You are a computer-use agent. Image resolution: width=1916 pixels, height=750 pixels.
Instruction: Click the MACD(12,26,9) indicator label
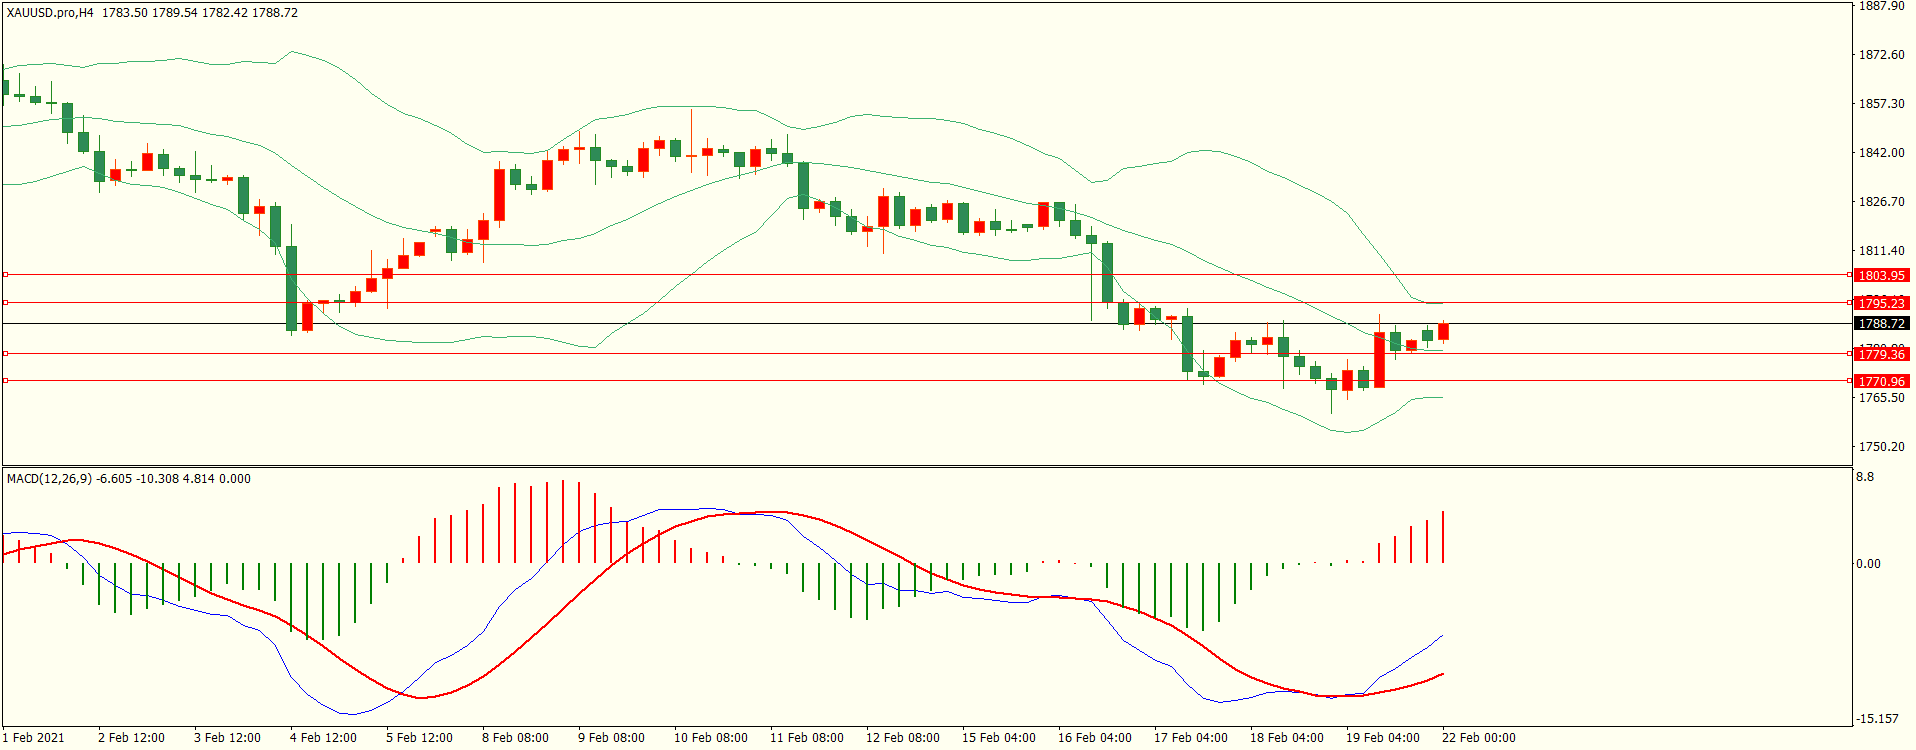[x=49, y=479]
